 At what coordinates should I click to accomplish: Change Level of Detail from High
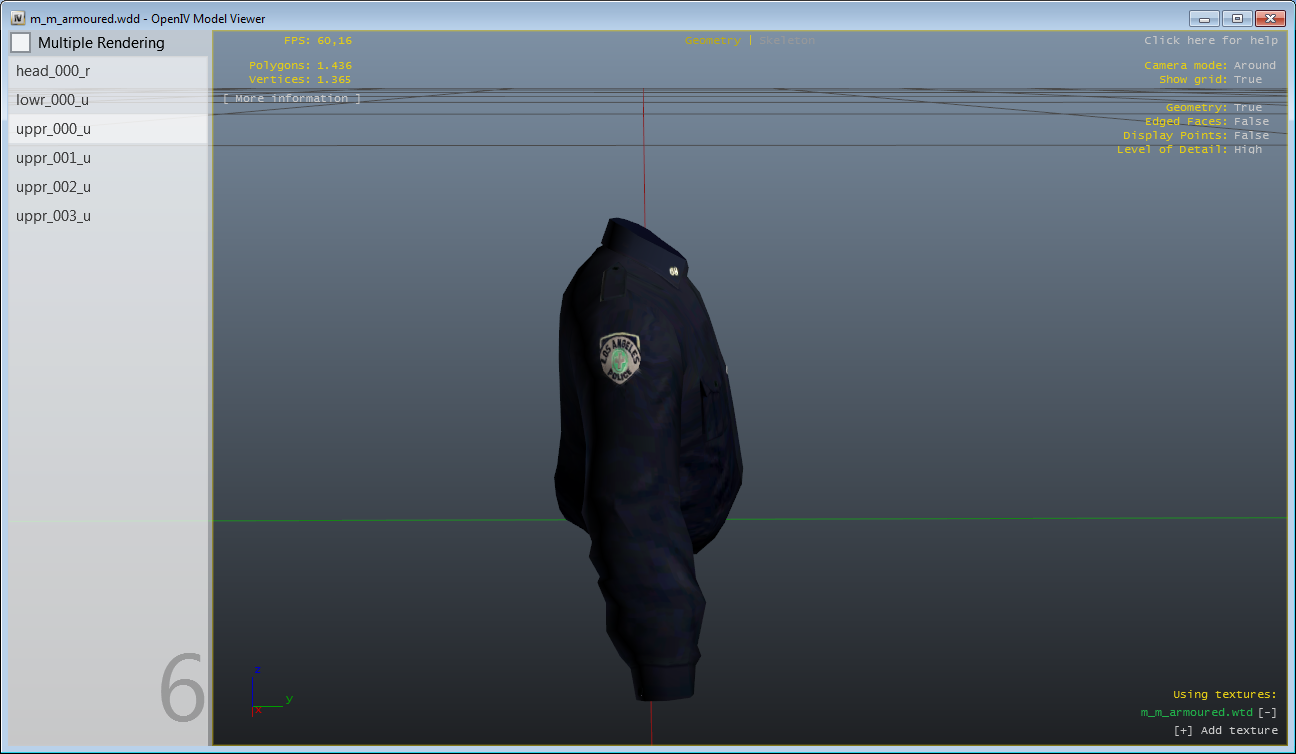[1247, 150]
